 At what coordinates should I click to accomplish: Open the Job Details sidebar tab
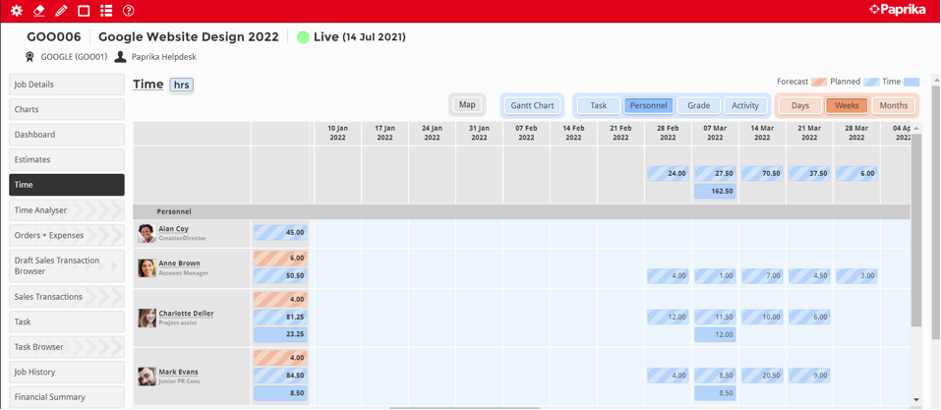66,84
